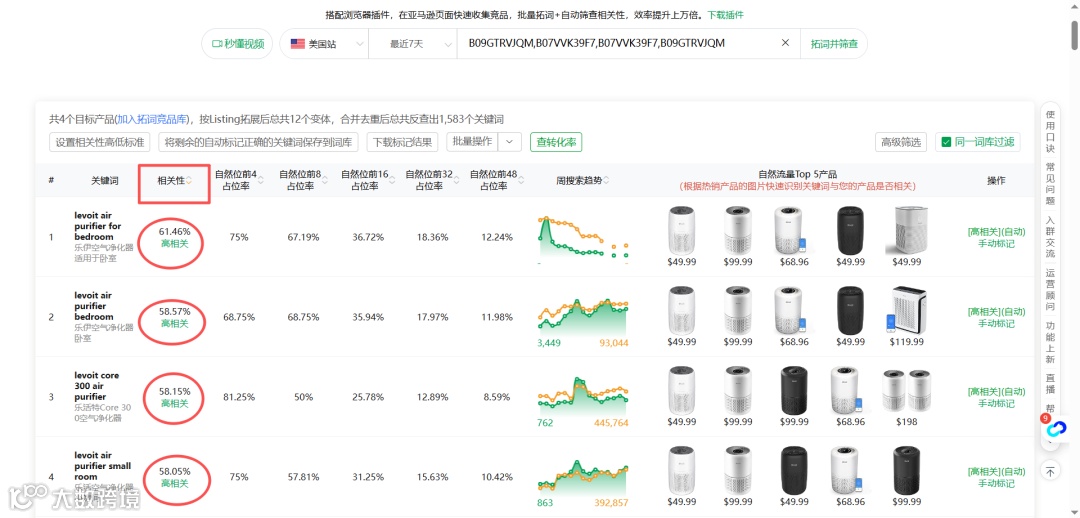Click the 拓词并筛查 button
Screen dimensions: 1080x518
tap(834, 43)
